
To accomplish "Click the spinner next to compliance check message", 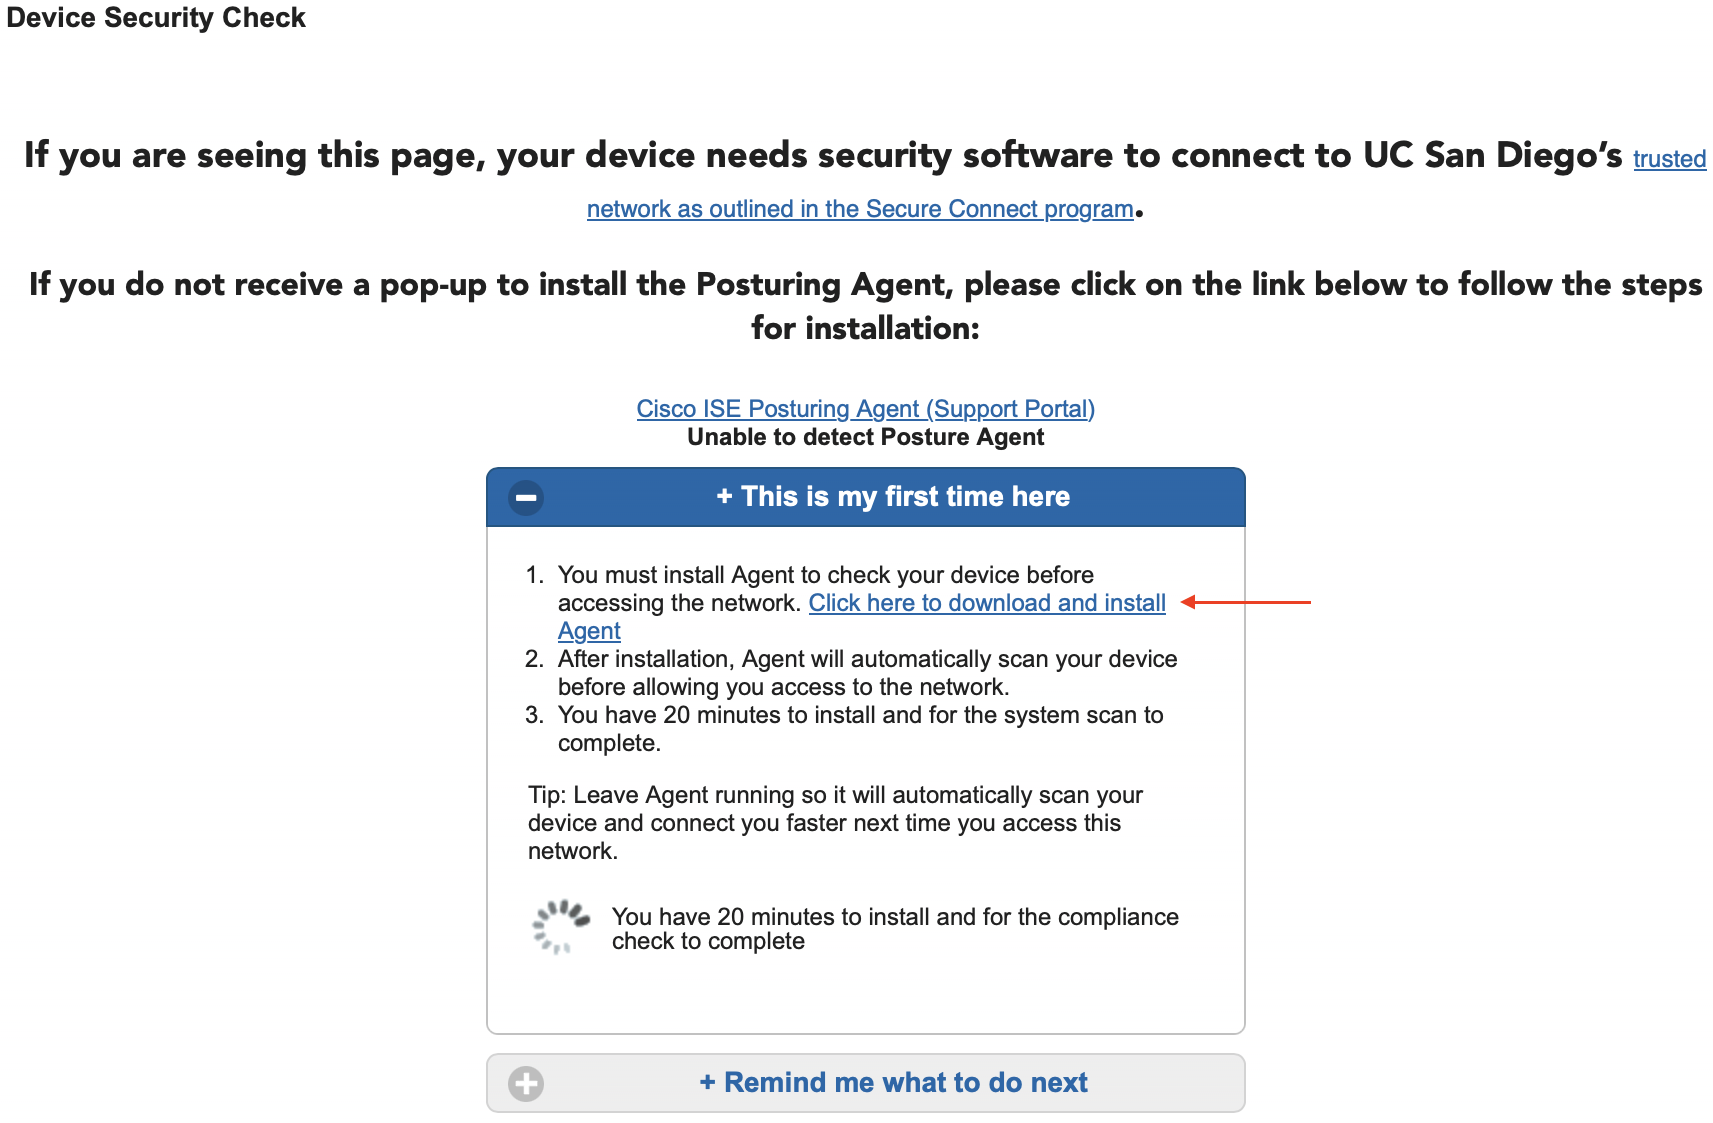I will (561, 927).
